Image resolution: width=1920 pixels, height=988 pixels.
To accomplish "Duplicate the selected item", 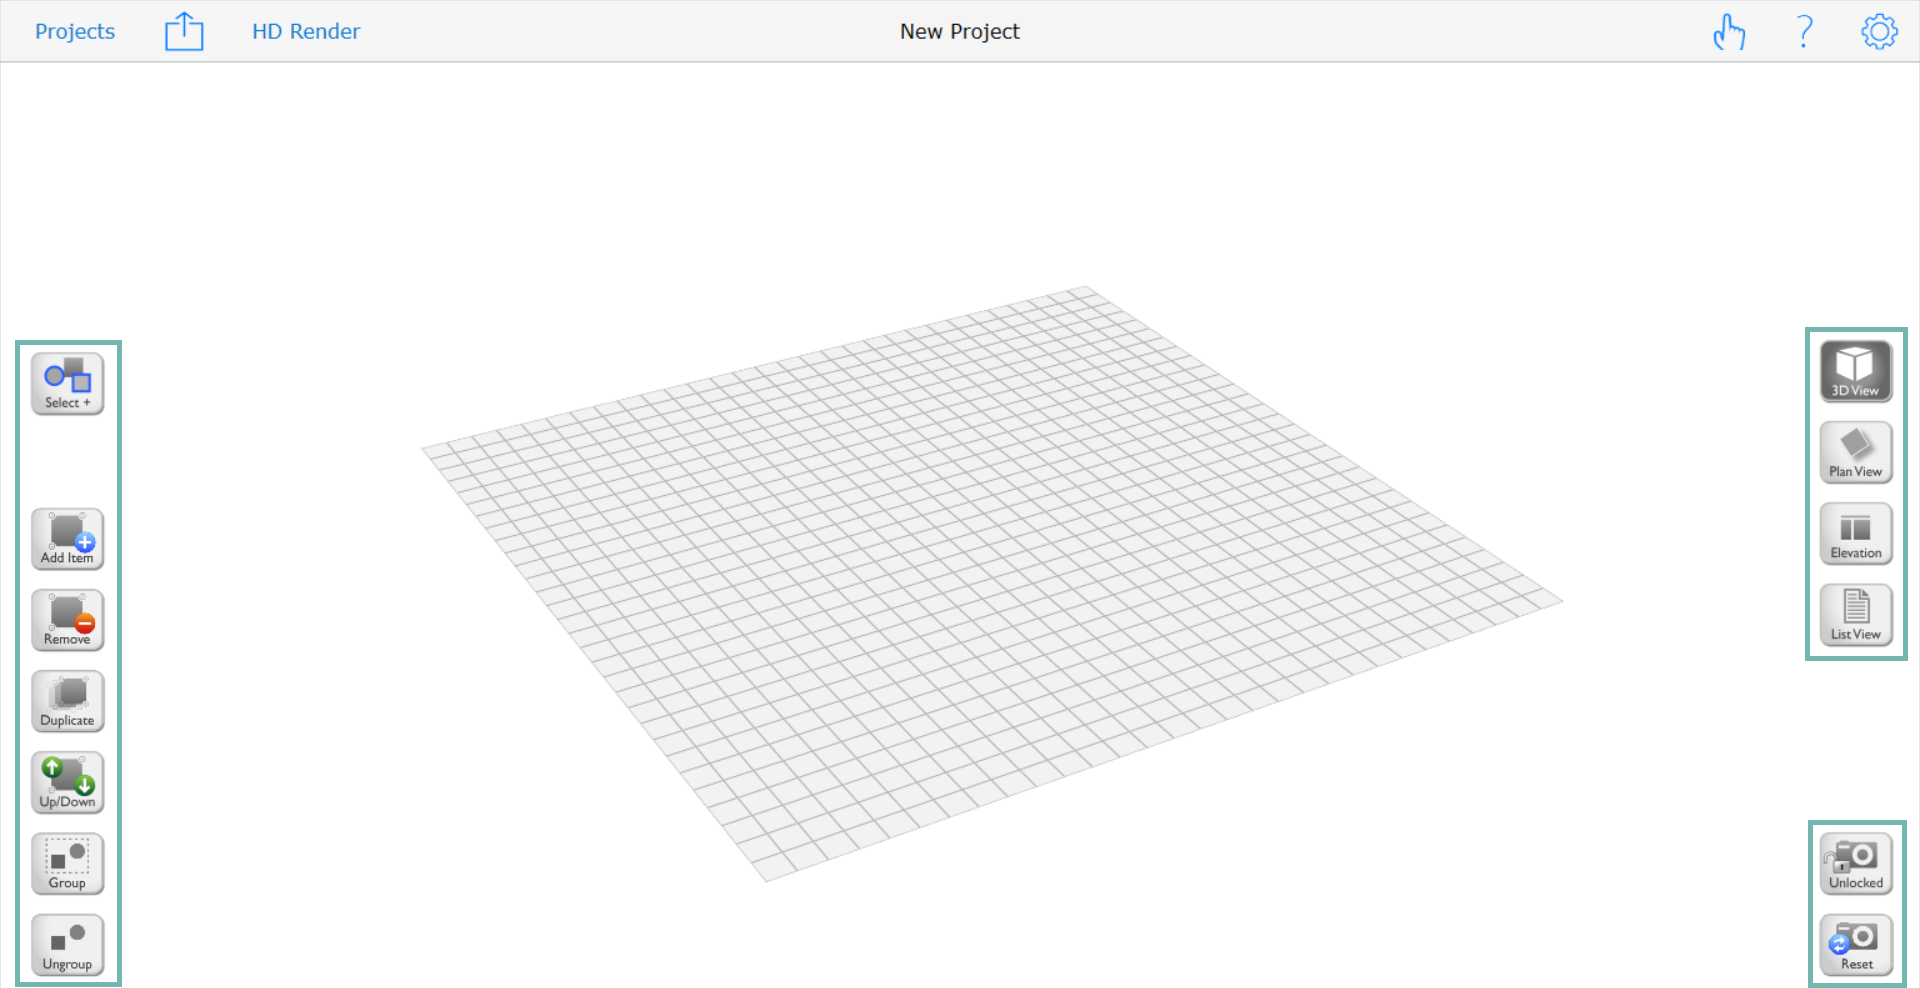I will click(67, 701).
